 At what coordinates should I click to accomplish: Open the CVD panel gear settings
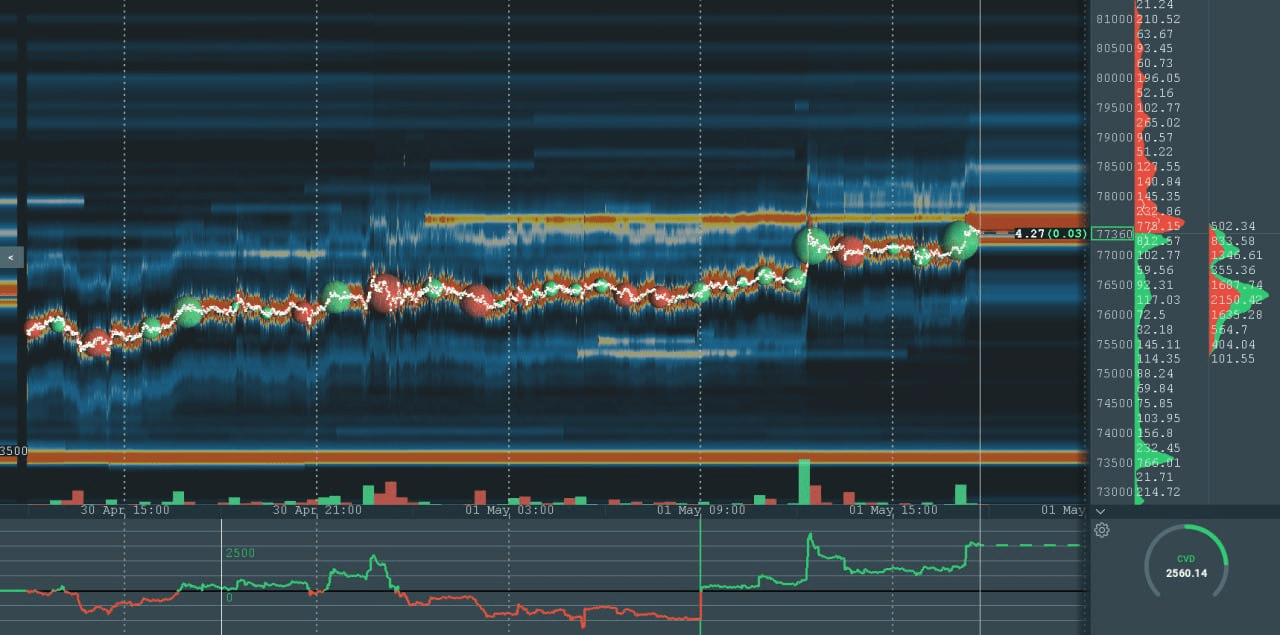tap(1101, 530)
